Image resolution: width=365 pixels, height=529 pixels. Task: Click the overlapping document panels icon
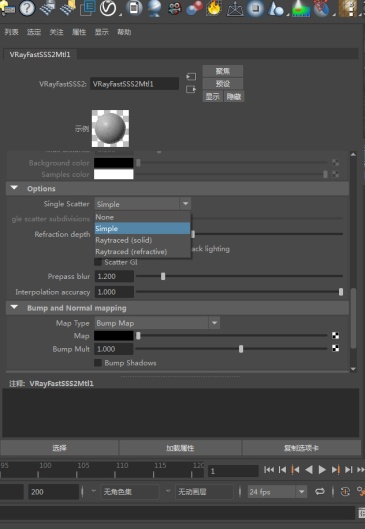(x=88, y=8)
